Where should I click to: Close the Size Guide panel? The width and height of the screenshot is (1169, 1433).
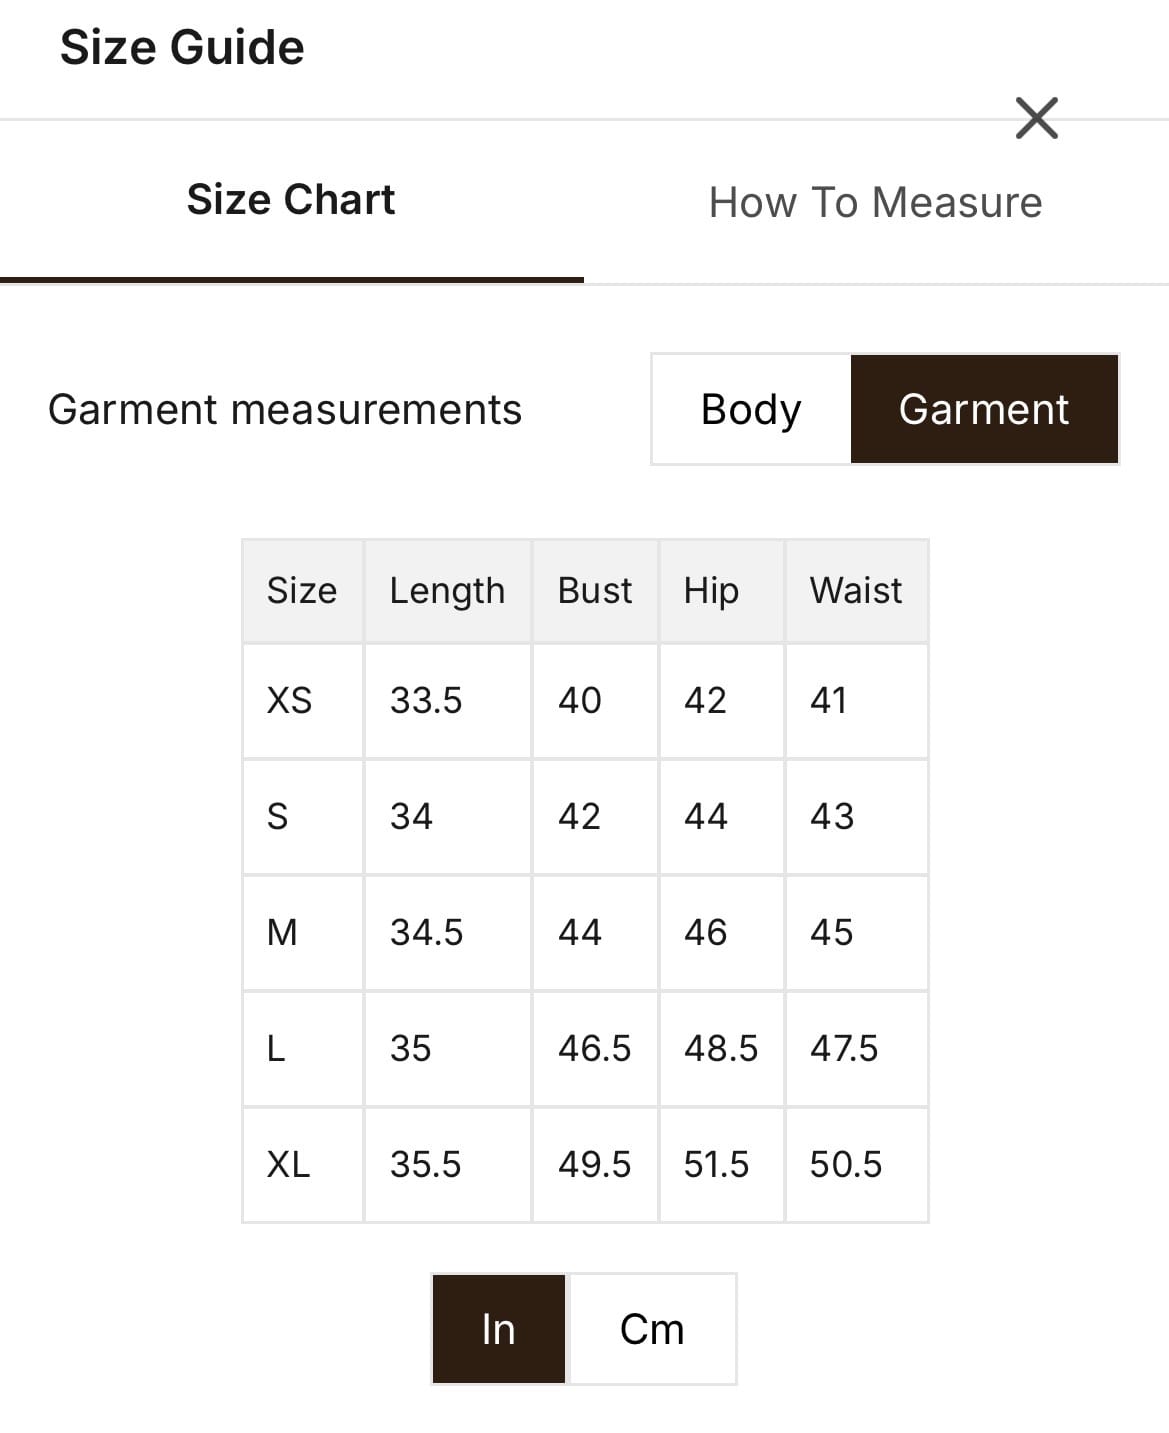1036,118
